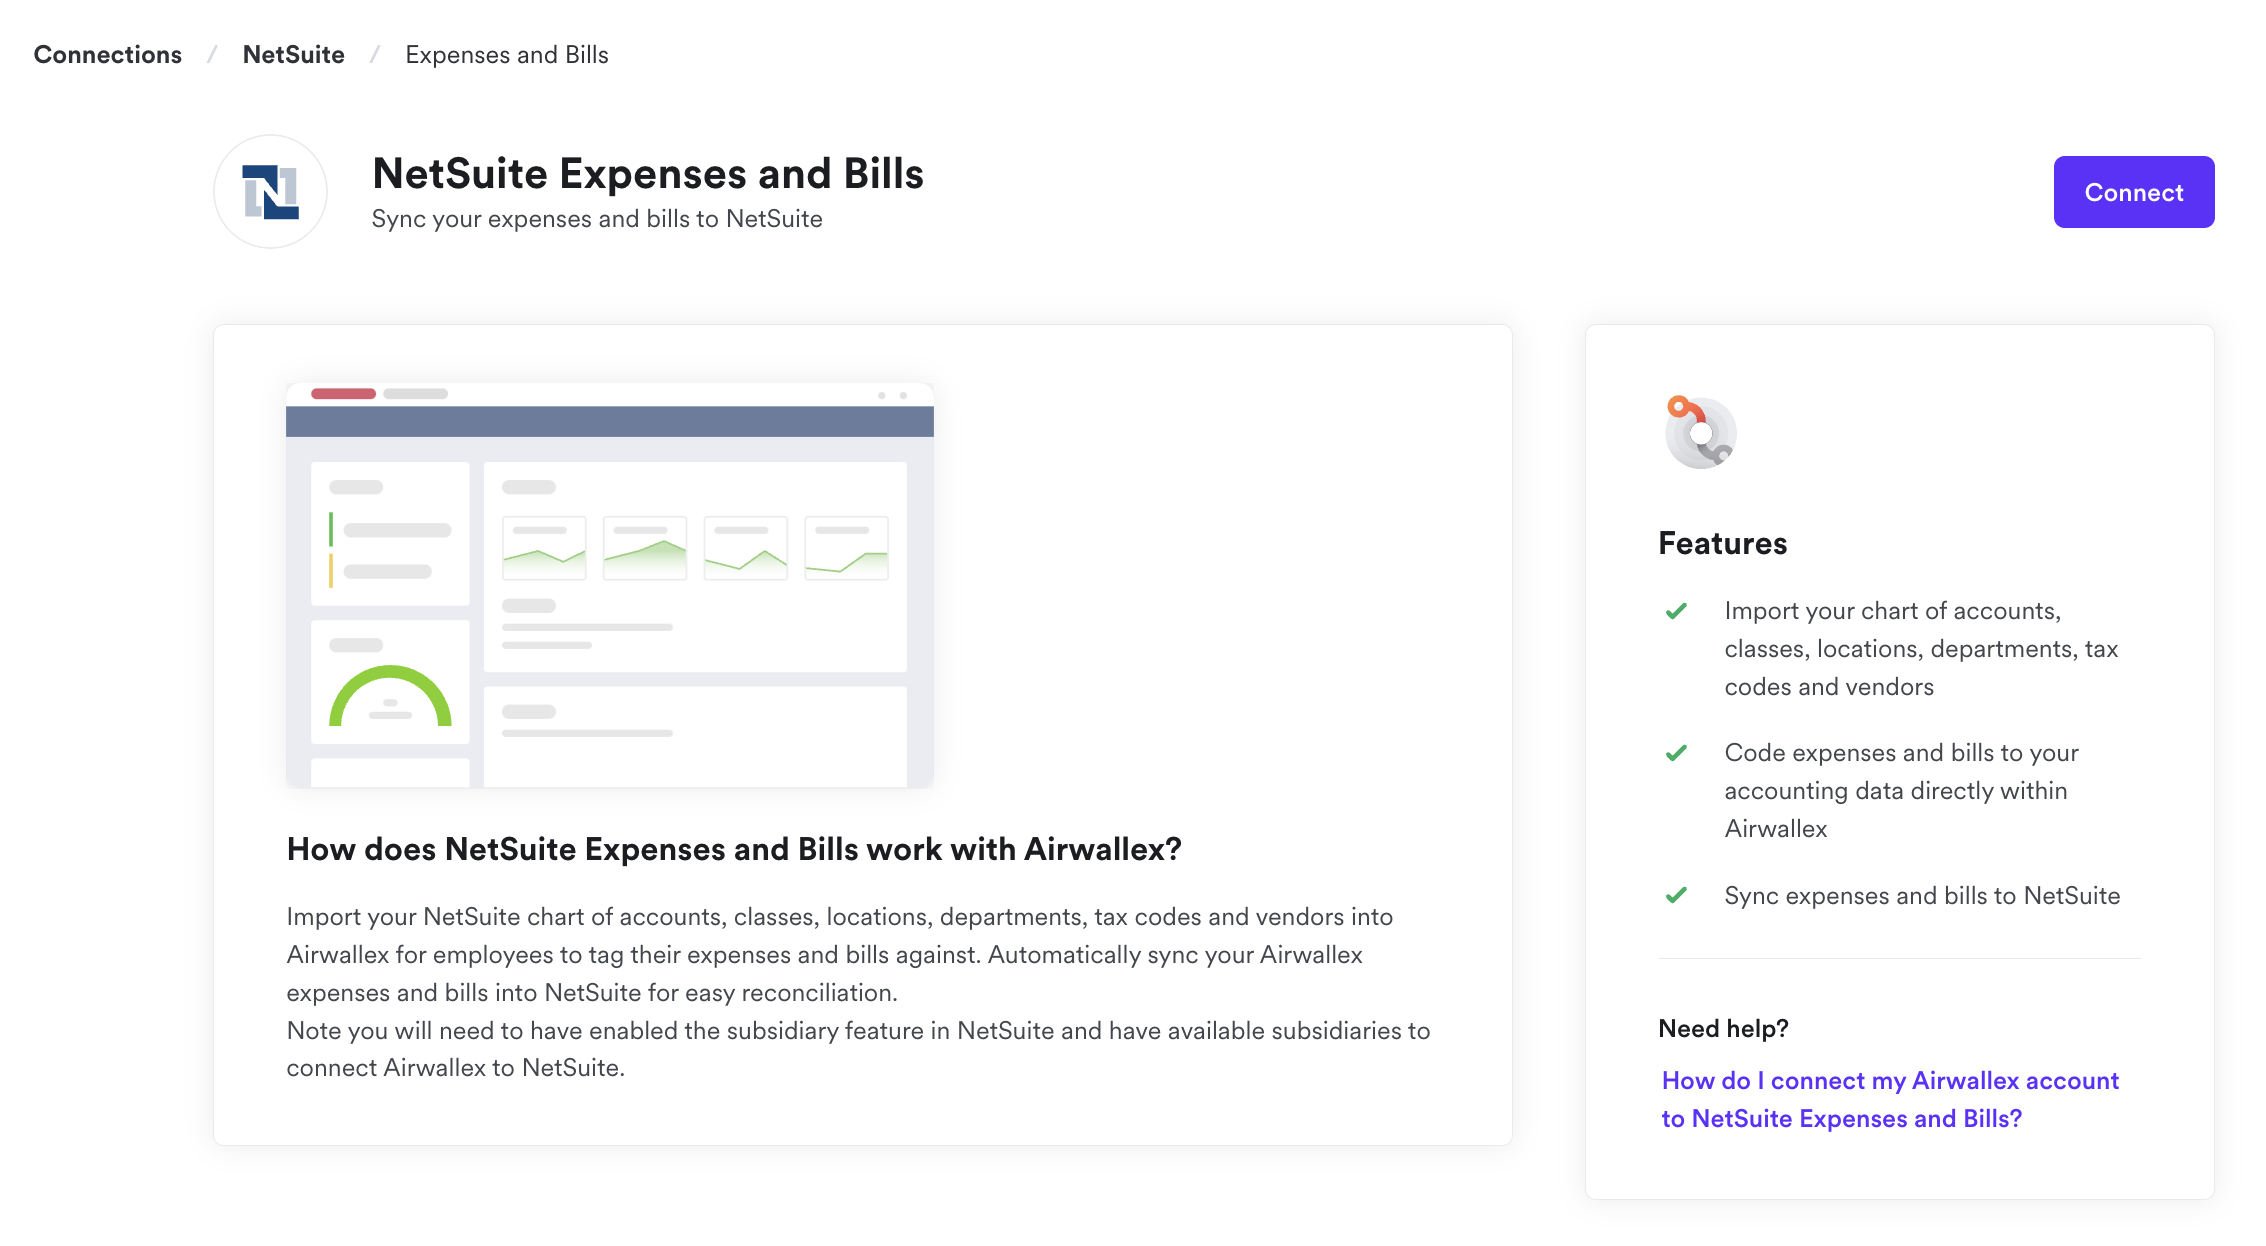
Task: Click the red pill in the preview's top bar
Action: coord(343,394)
